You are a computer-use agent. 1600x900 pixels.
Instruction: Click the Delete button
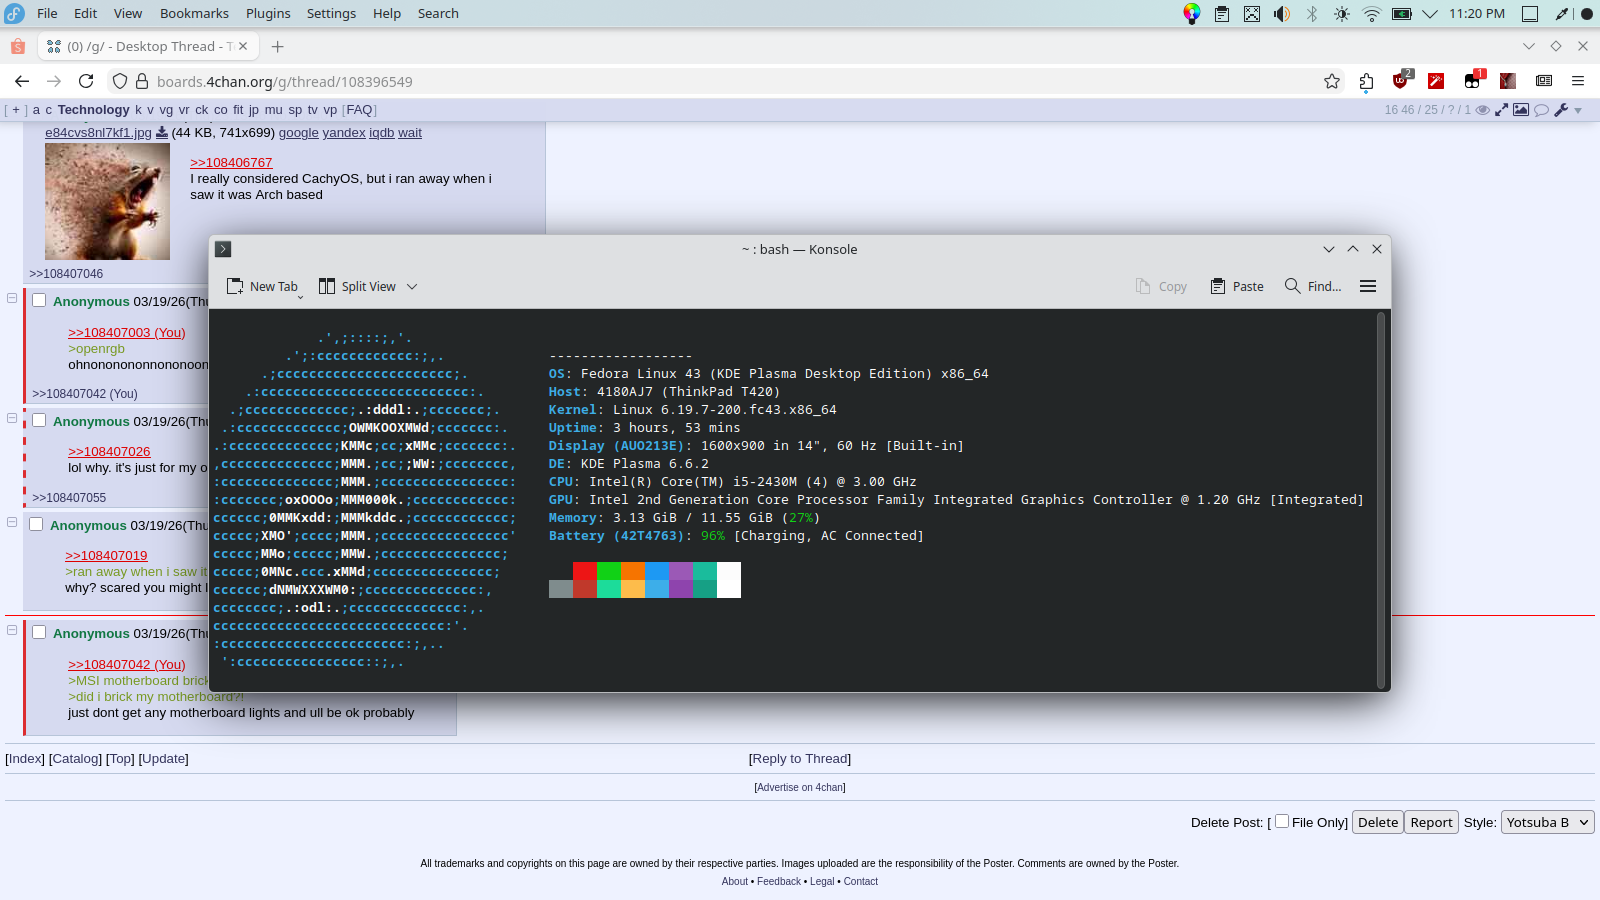click(1378, 822)
